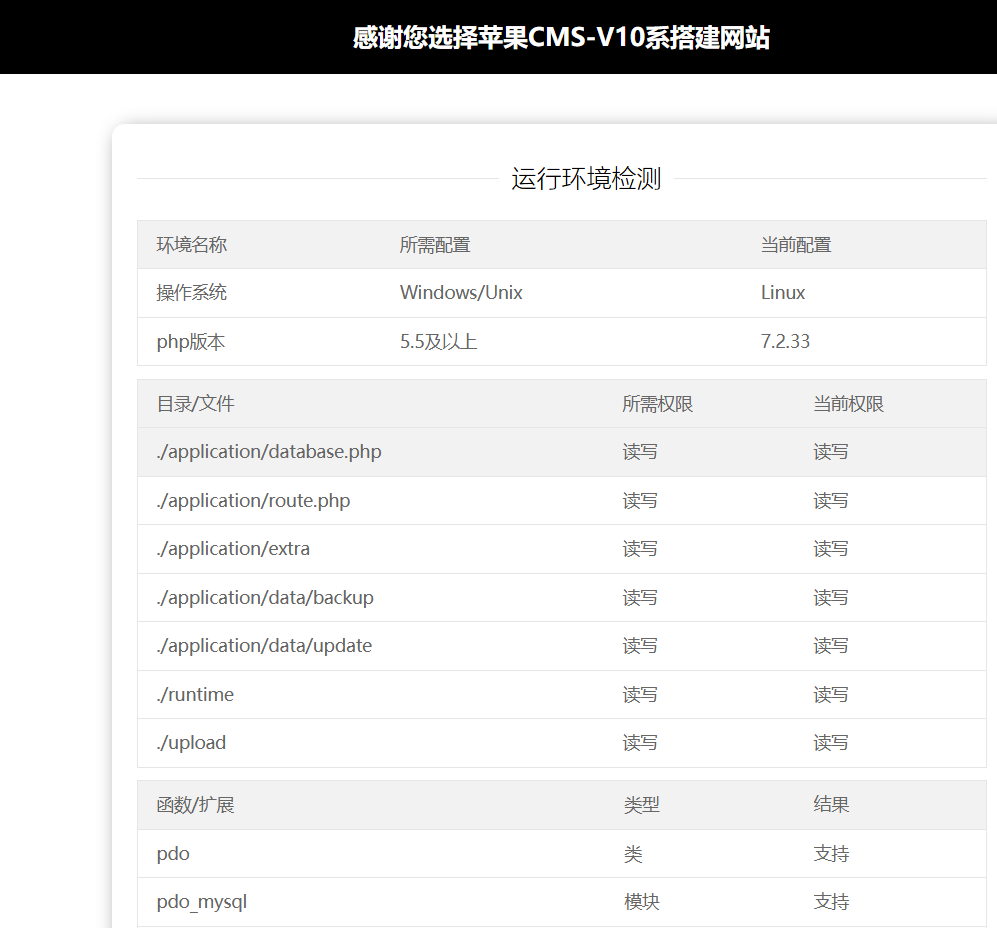This screenshot has width=997, height=928.
Task: Click 当前权限 读写 for ./application/extra
Action: point(830,549)
